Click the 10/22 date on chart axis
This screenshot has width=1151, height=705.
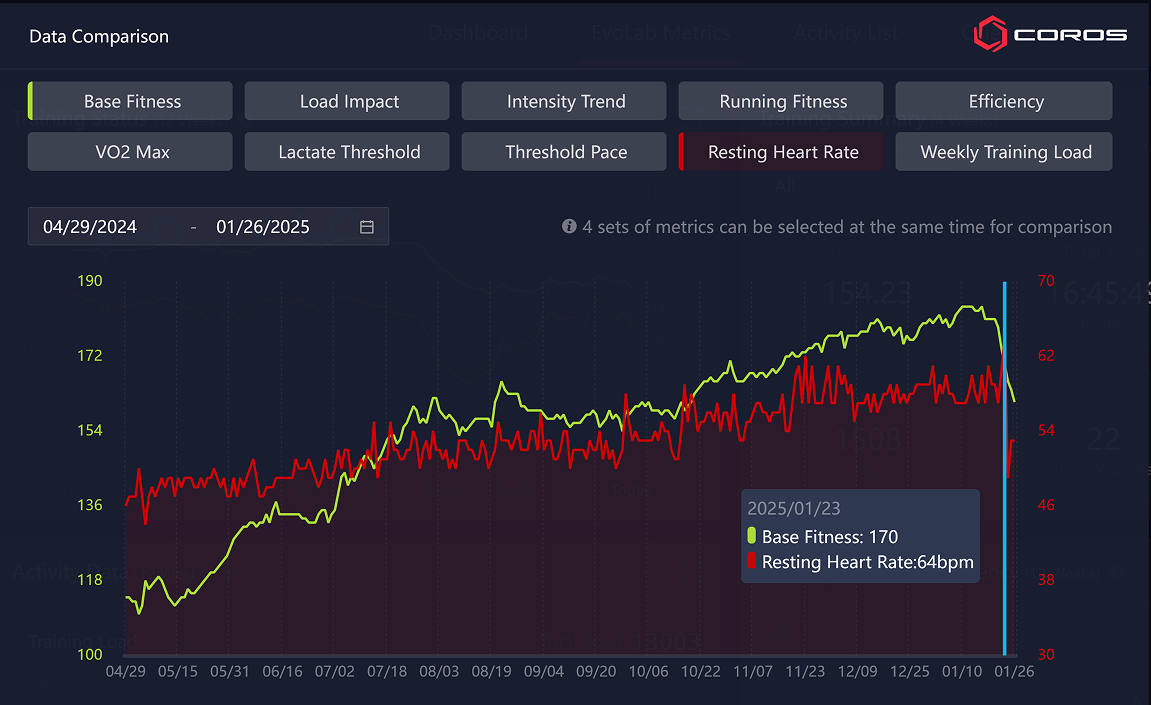click(701, 672)
